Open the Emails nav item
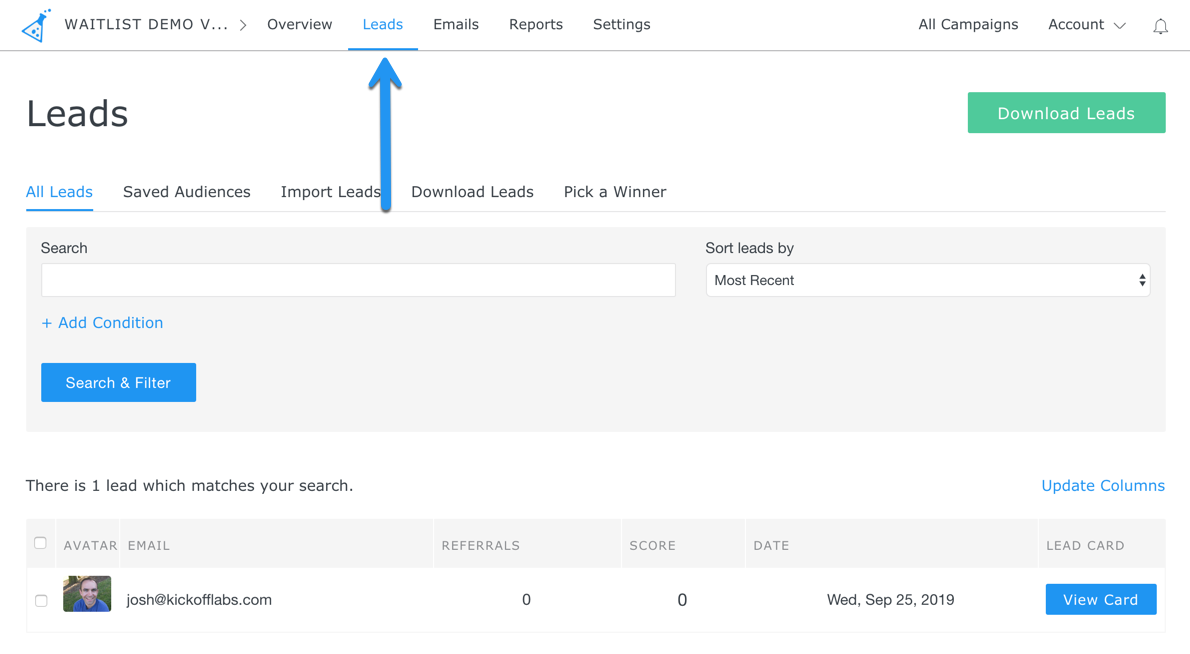Viewport: 1190px width, 654px height. click(455, 25)
